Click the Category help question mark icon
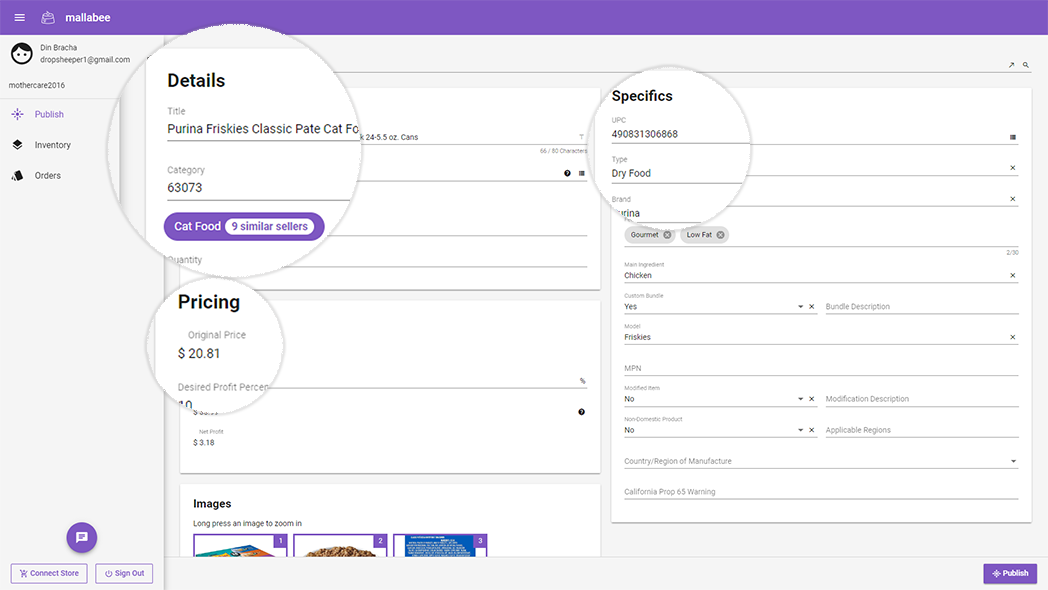 point(567,173)
